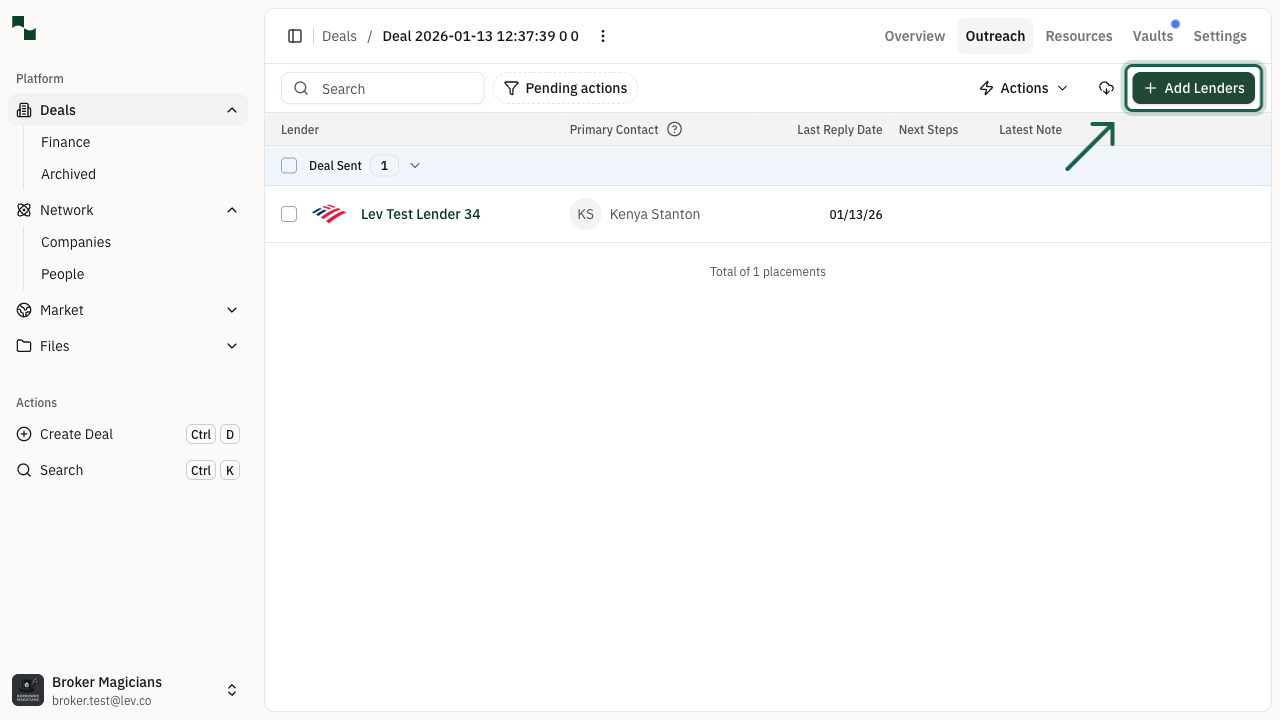Expand the workspace switcher for Broker Magicians
The image size is (1280, 720).
232,690
